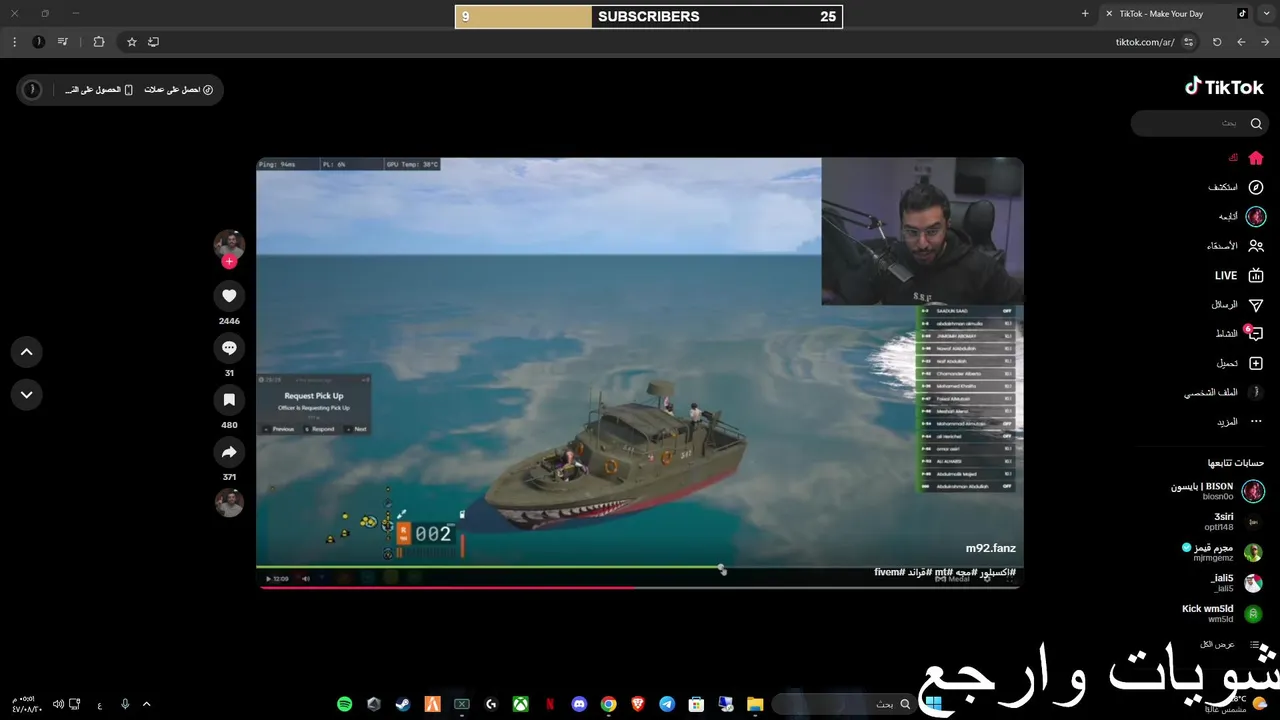The height and width of the screenshot is (720, 1280).
Task: Open Following (أتابعه) in the sidebar
Action: (x=1242, y=216)
